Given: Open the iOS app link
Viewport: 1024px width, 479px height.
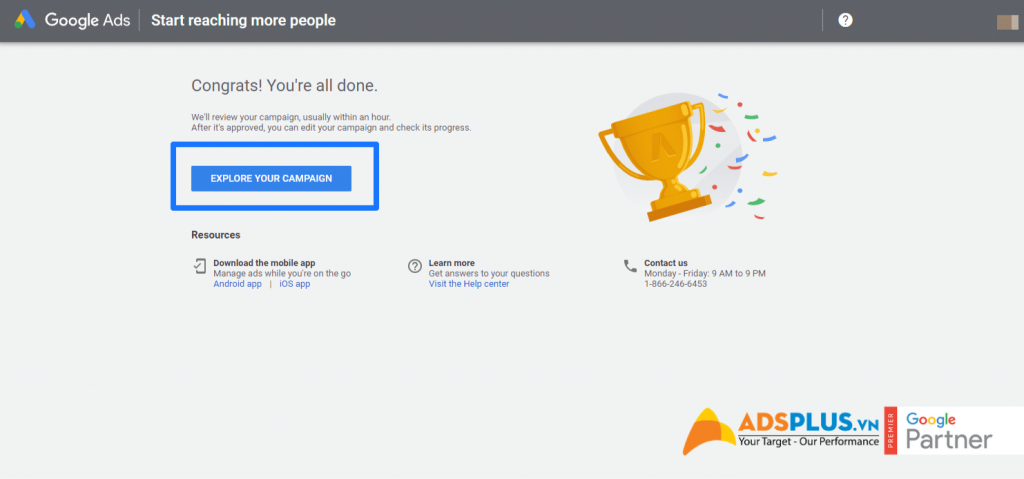Looking at the screenshot, I should pos(295,284).
